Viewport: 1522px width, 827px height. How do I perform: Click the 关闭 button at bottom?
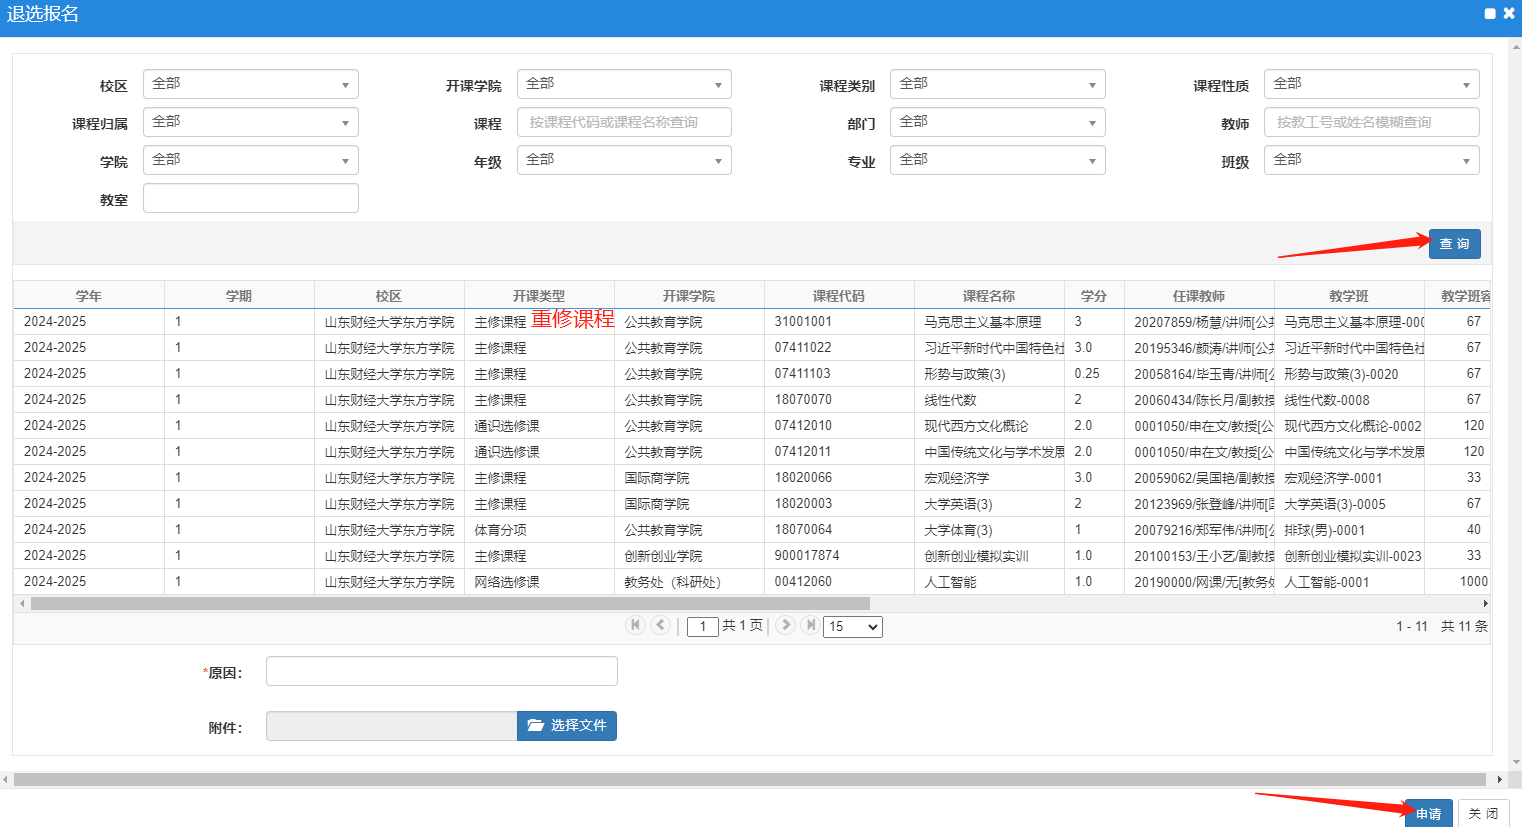(x=1483, y=813)
